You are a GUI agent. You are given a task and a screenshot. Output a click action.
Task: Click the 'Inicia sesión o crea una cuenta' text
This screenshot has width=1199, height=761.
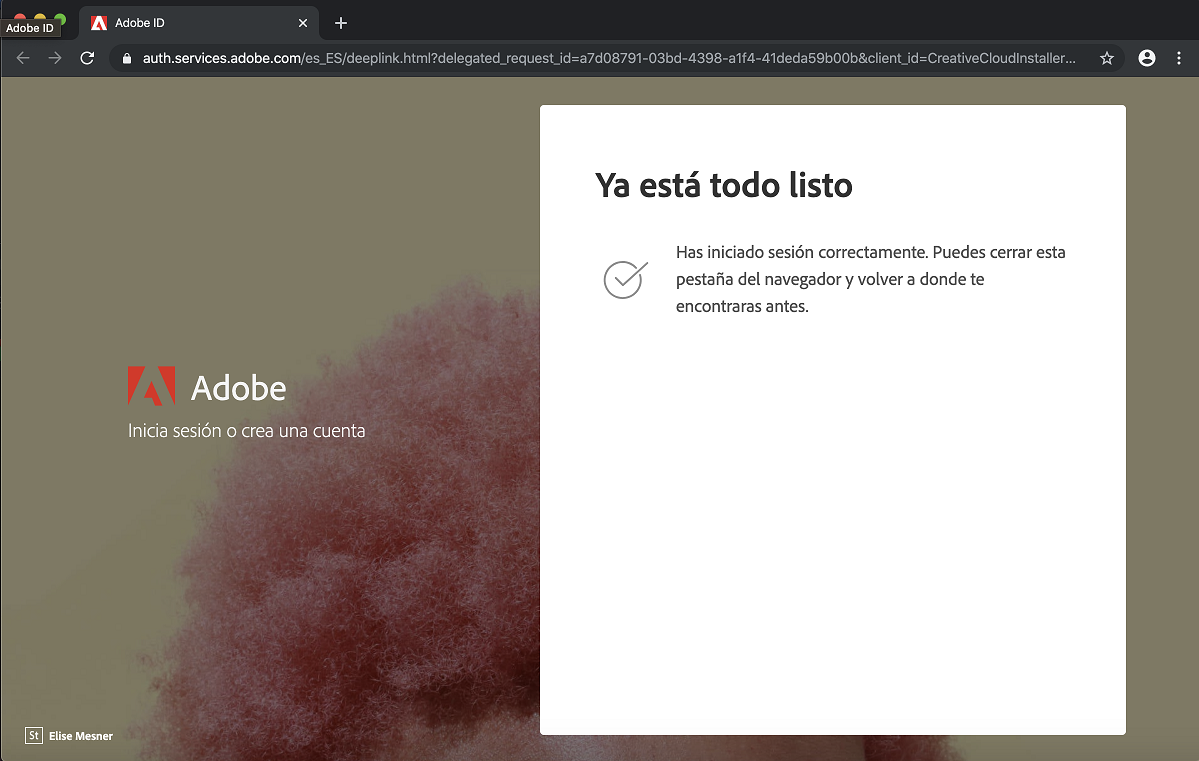click(x=246, y=431)
